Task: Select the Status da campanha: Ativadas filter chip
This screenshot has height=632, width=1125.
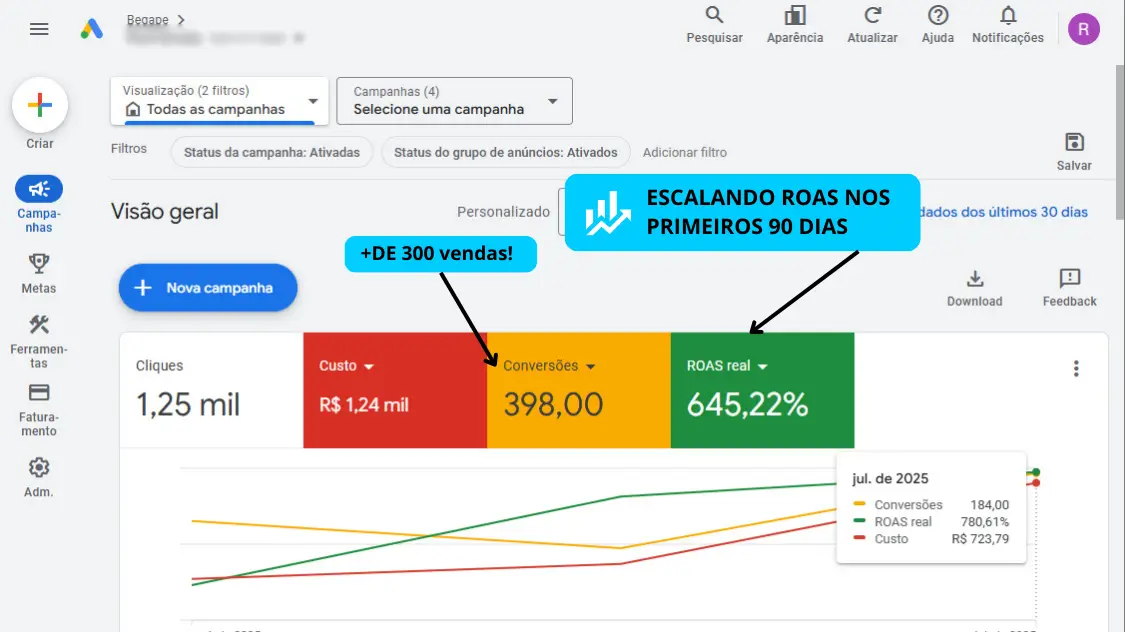Action: click(x=272, y=153)
